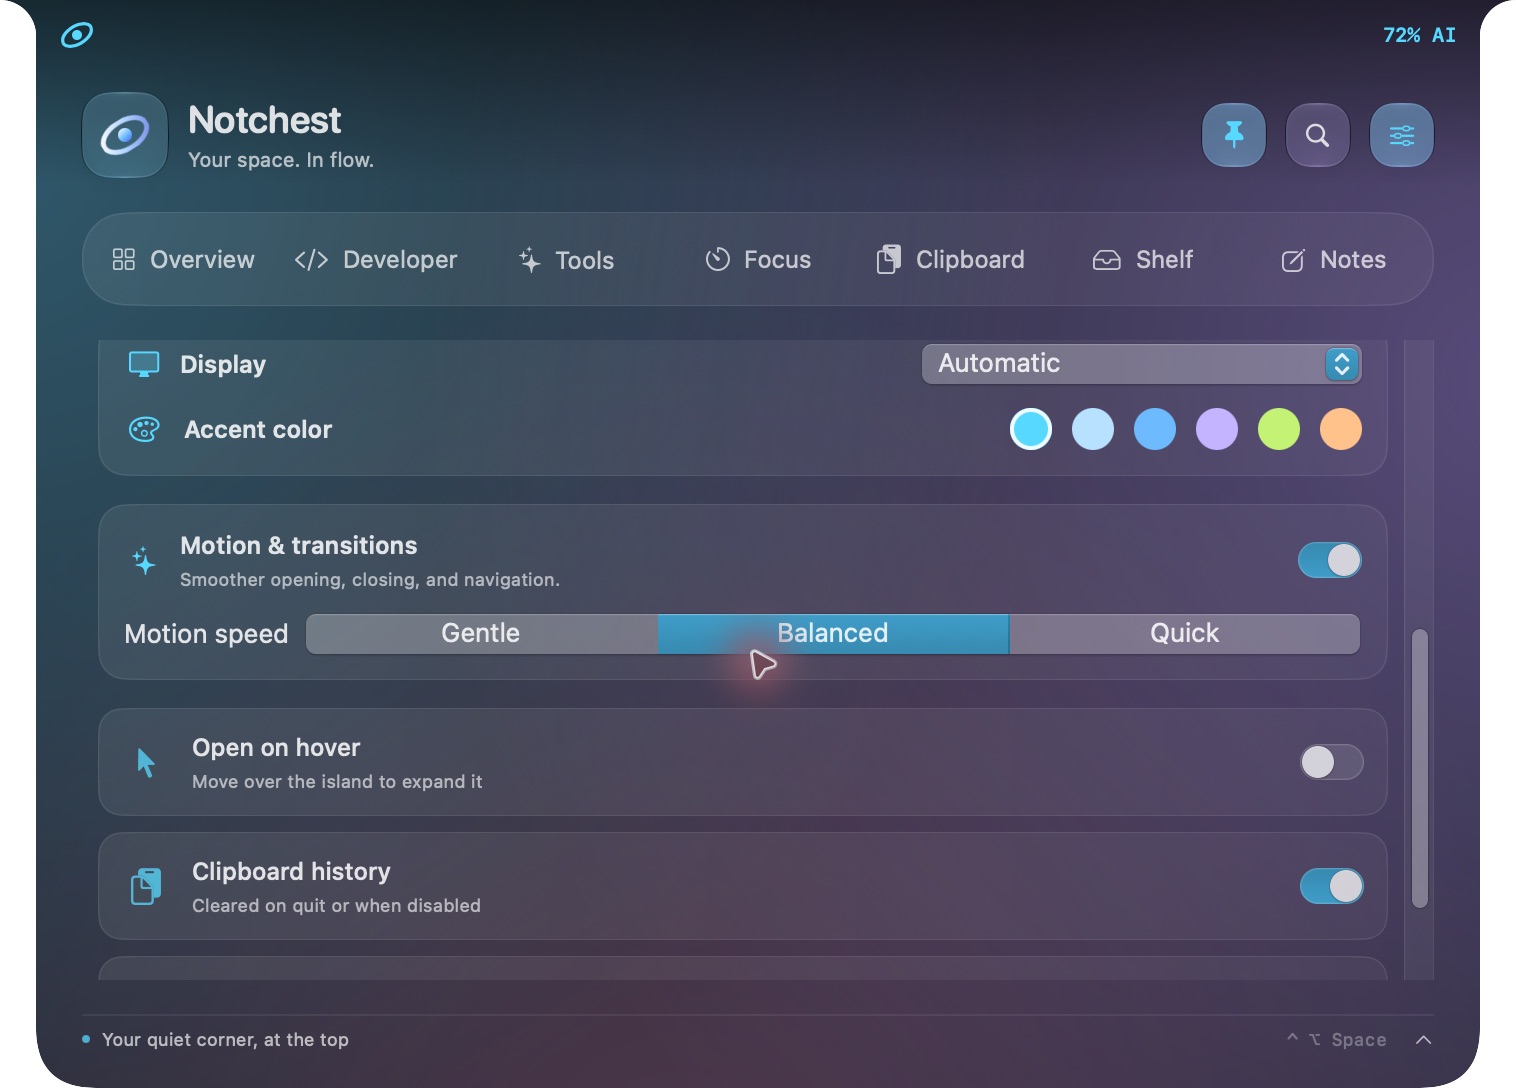Click the vertical scrollbar thumb in settings
This screenshot has width=1516, height=1088.
(x=1420, y=768)
